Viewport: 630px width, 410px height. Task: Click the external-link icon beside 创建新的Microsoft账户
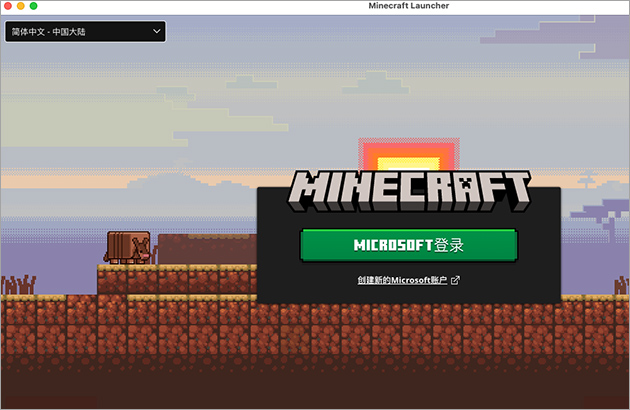point(455,280)
